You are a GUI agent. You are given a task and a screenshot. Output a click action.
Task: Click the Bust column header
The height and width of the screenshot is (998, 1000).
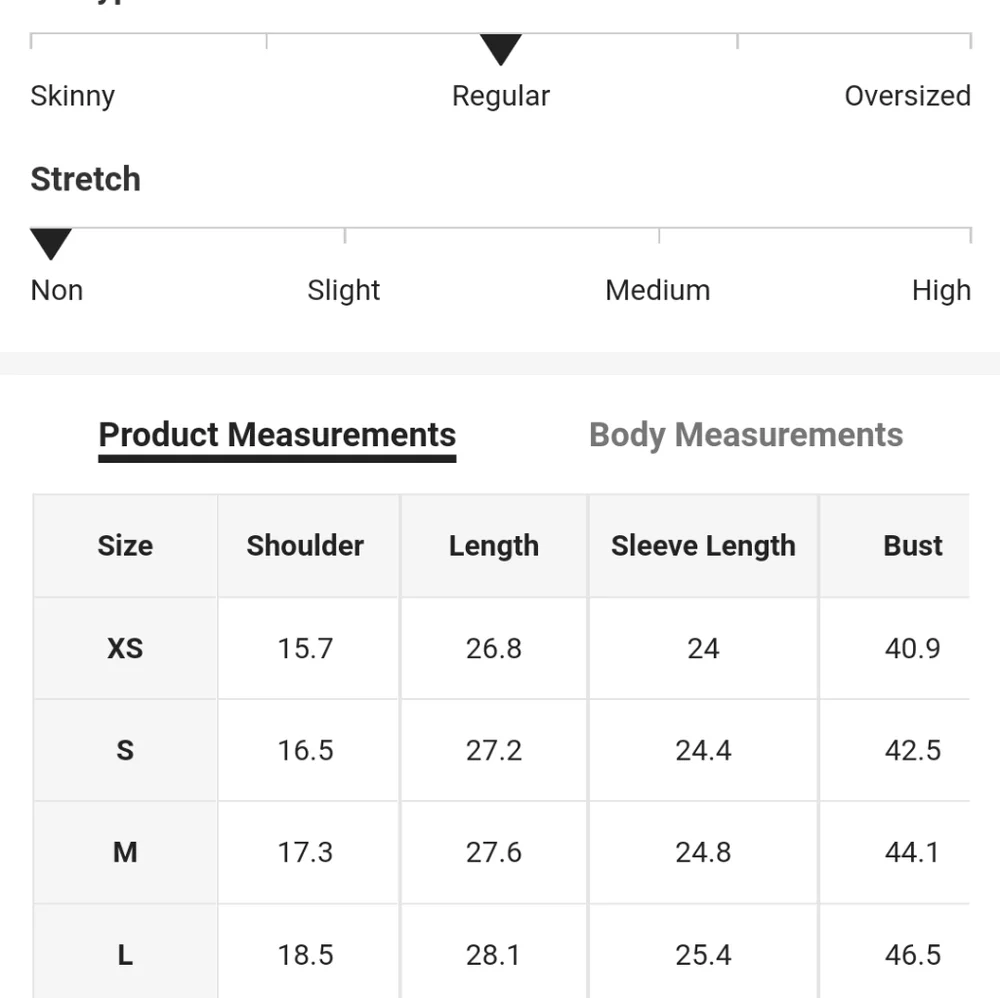click(x=913, y=546)
